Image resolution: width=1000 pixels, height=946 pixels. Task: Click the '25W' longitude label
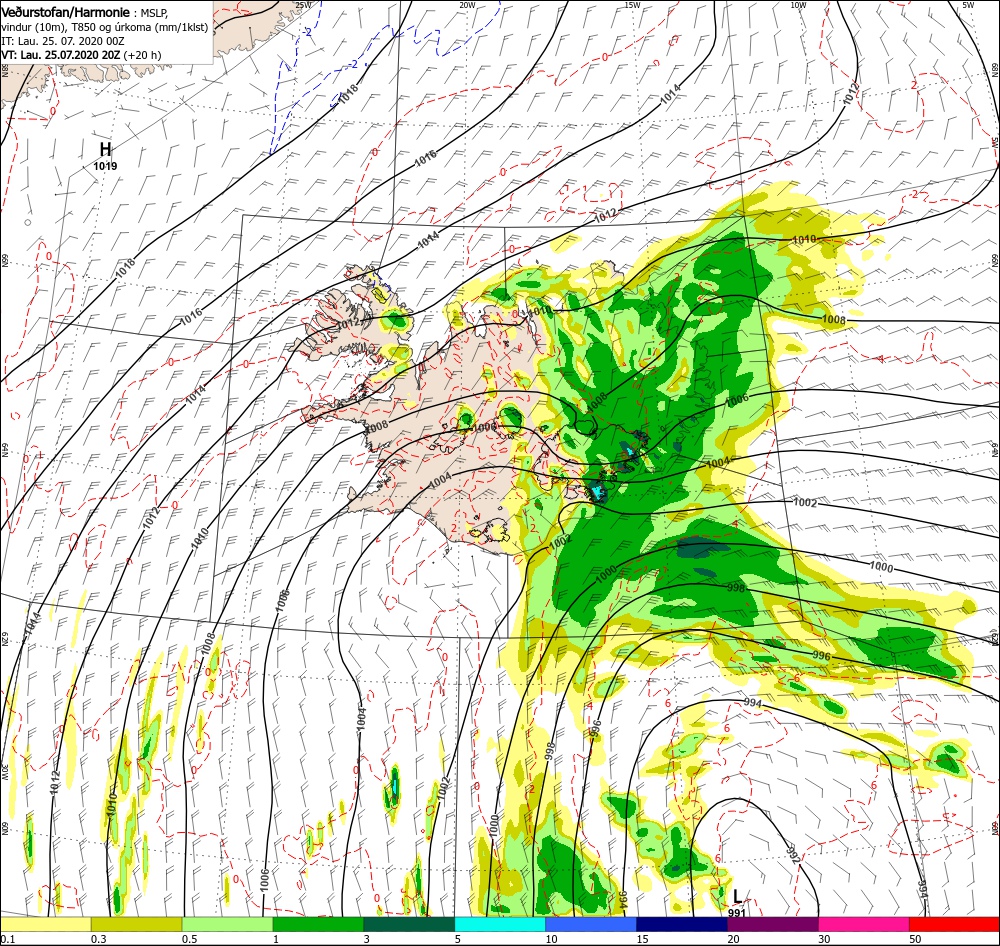click(x=304, y=5)
